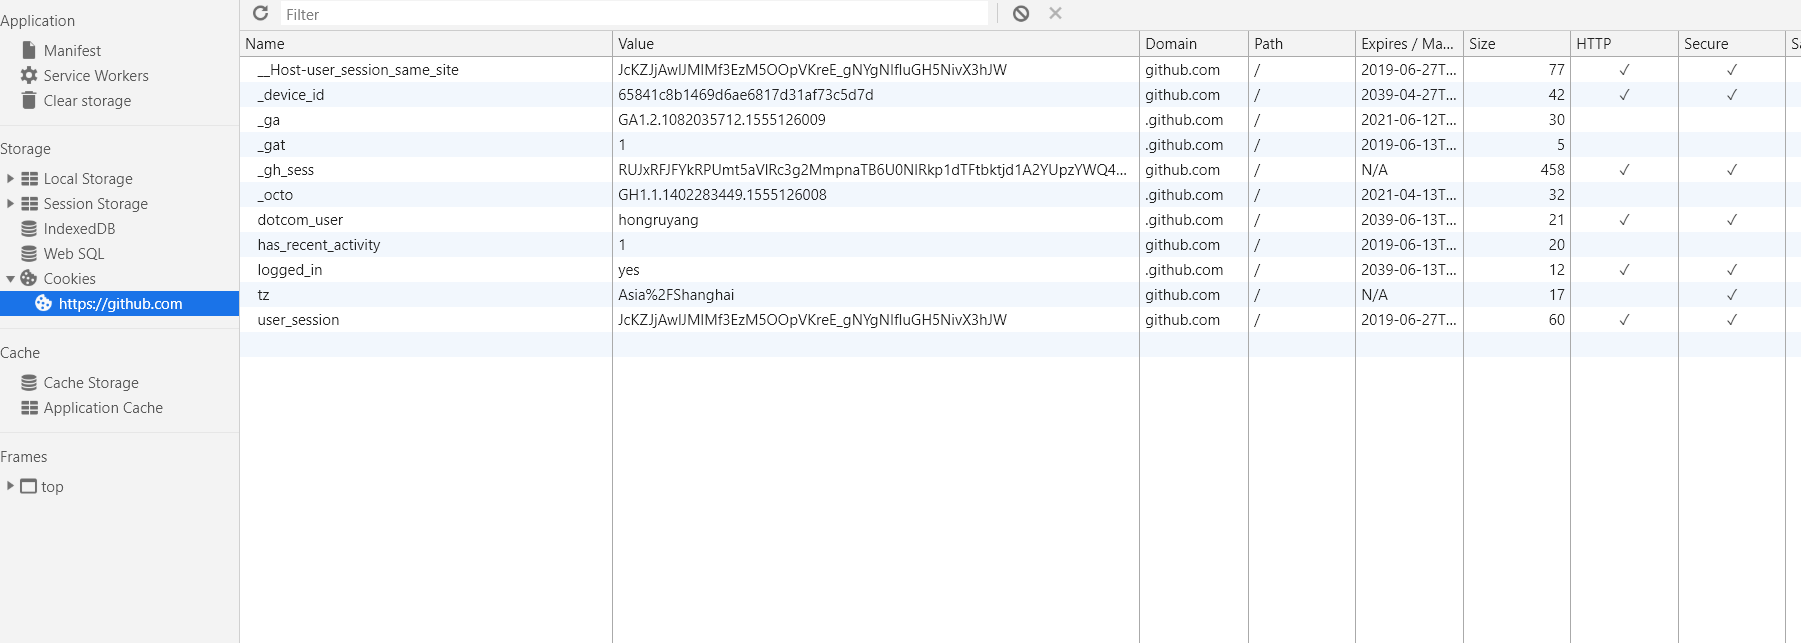Click the Secure checkmark for tz cookie
The width and height of the screenshot is (1801, 643).
coord(1732,295)
